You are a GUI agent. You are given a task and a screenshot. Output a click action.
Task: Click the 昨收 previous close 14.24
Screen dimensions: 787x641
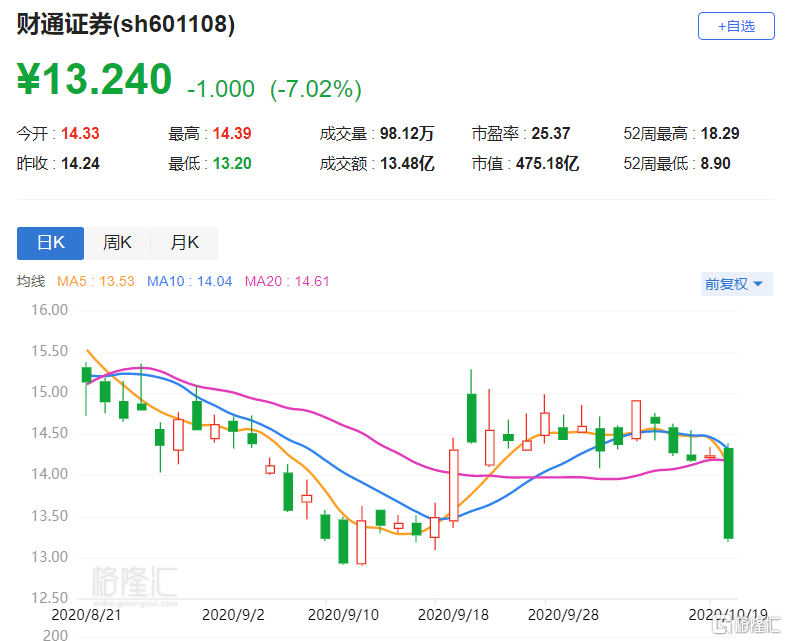pos(80,164)
